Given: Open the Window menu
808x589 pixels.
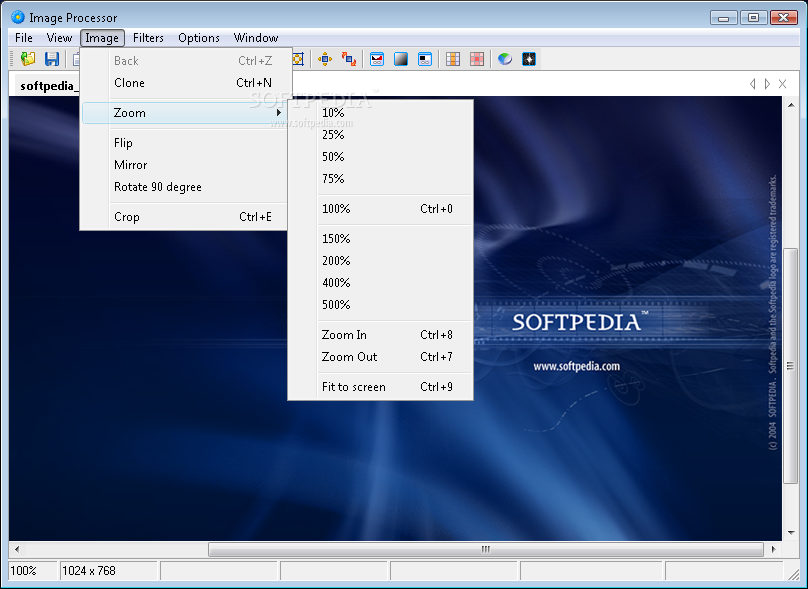Looking at the screenshot, I should click(256, 38).
